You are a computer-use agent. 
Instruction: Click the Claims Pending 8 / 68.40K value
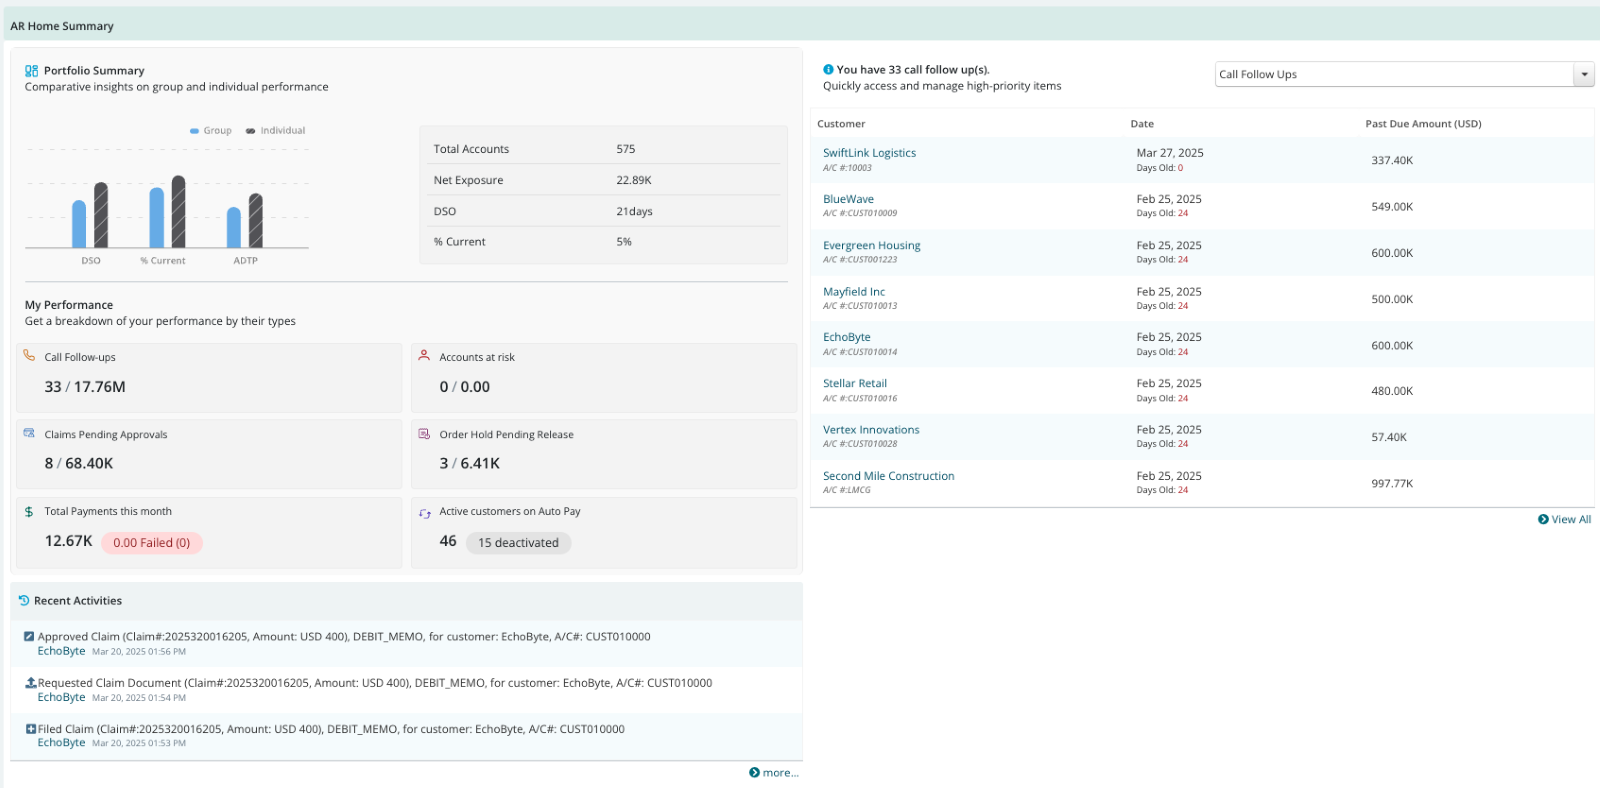pyautogui.click(x=79, y=464)
